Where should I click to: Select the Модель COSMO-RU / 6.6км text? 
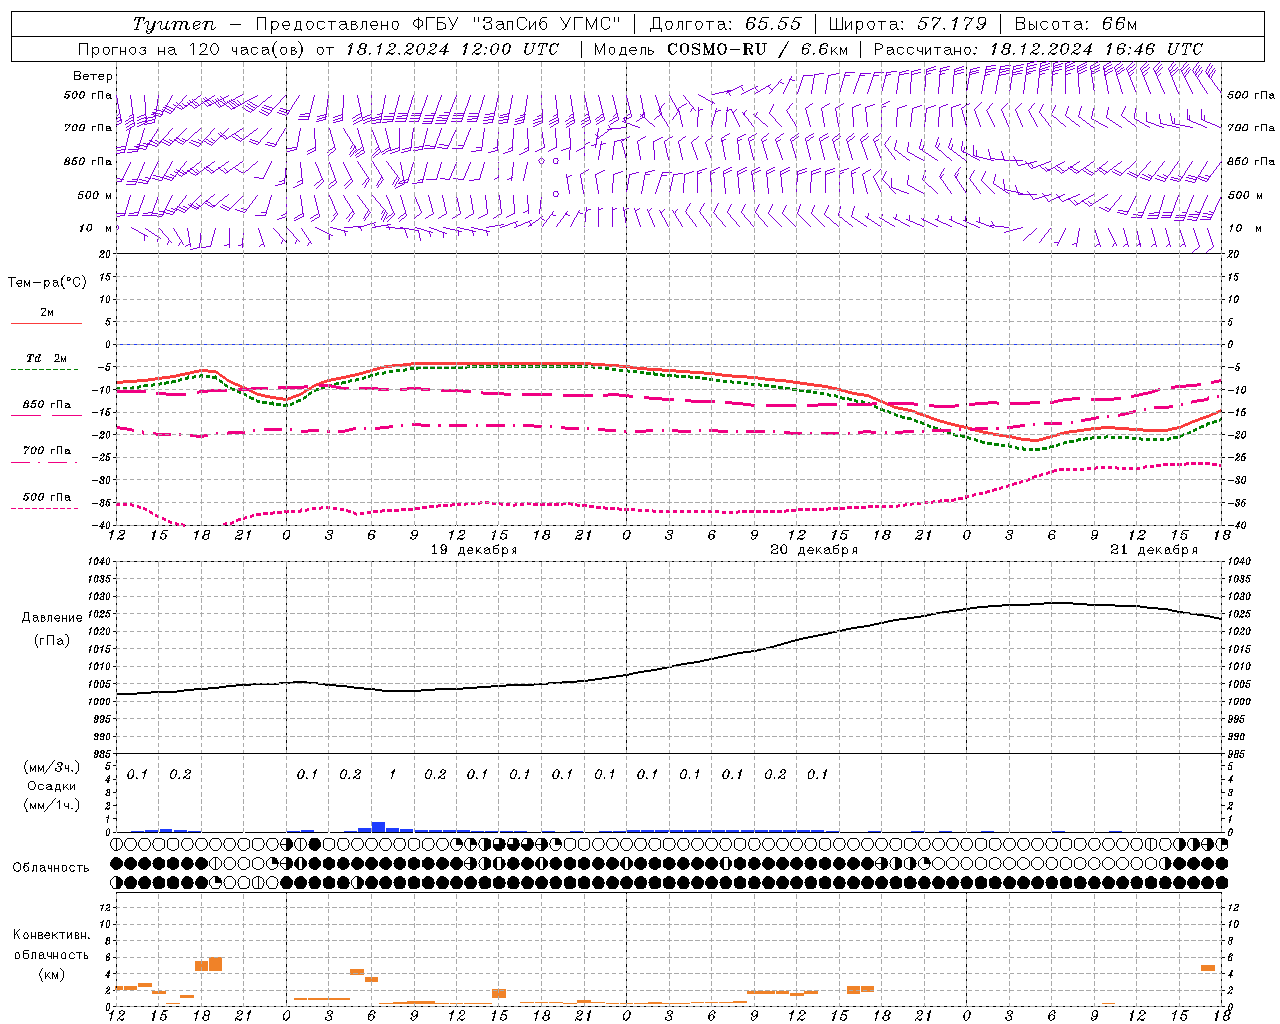coord(721,49)
